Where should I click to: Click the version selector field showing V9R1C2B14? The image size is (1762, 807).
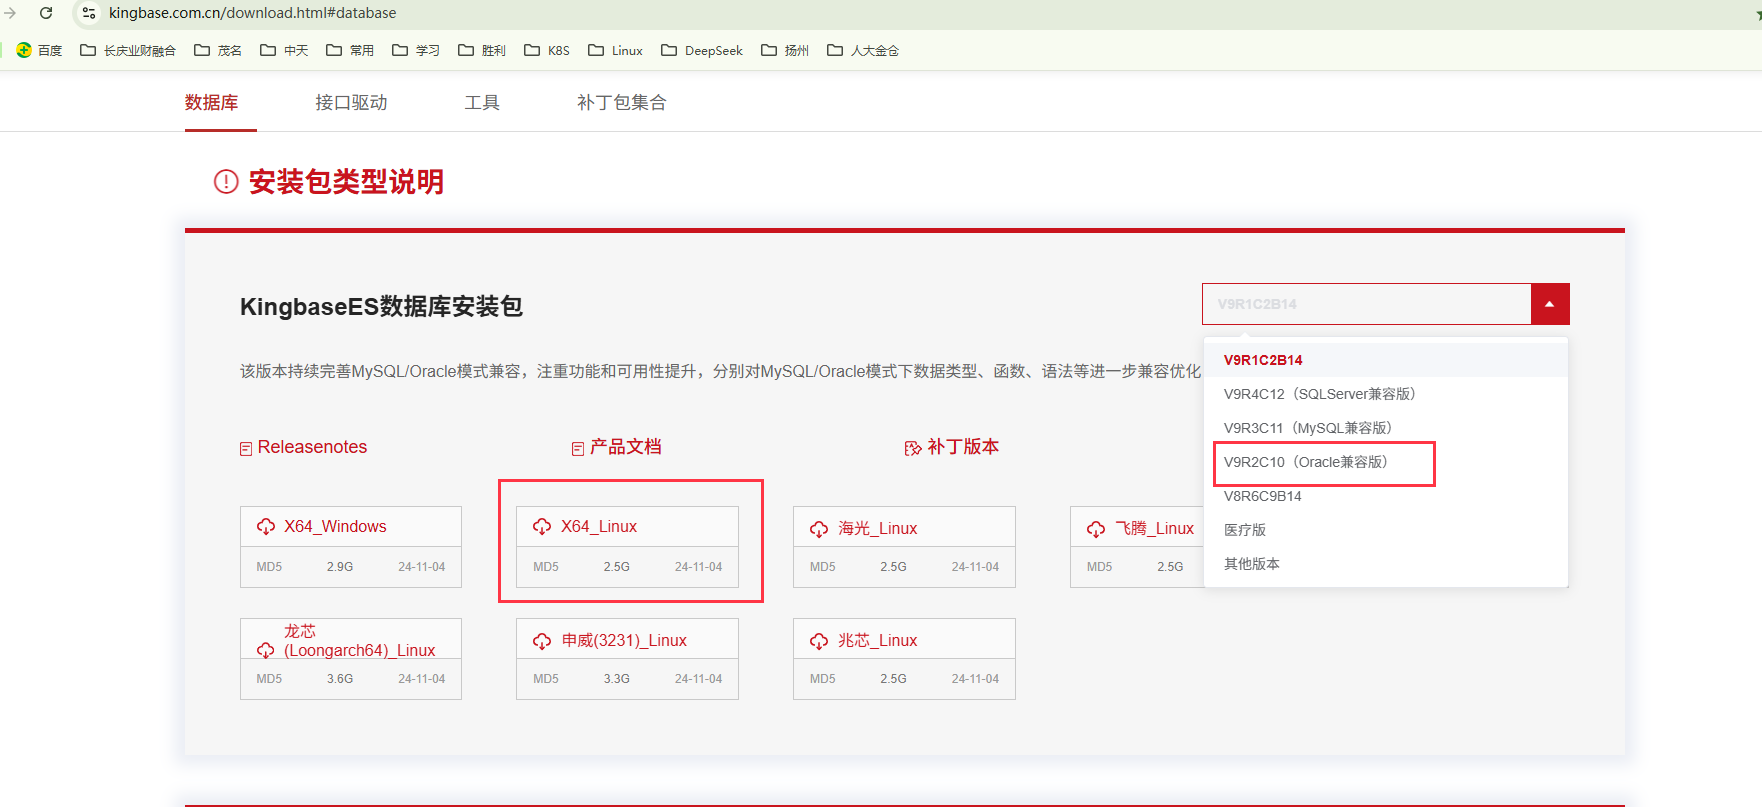(1366, 304)
